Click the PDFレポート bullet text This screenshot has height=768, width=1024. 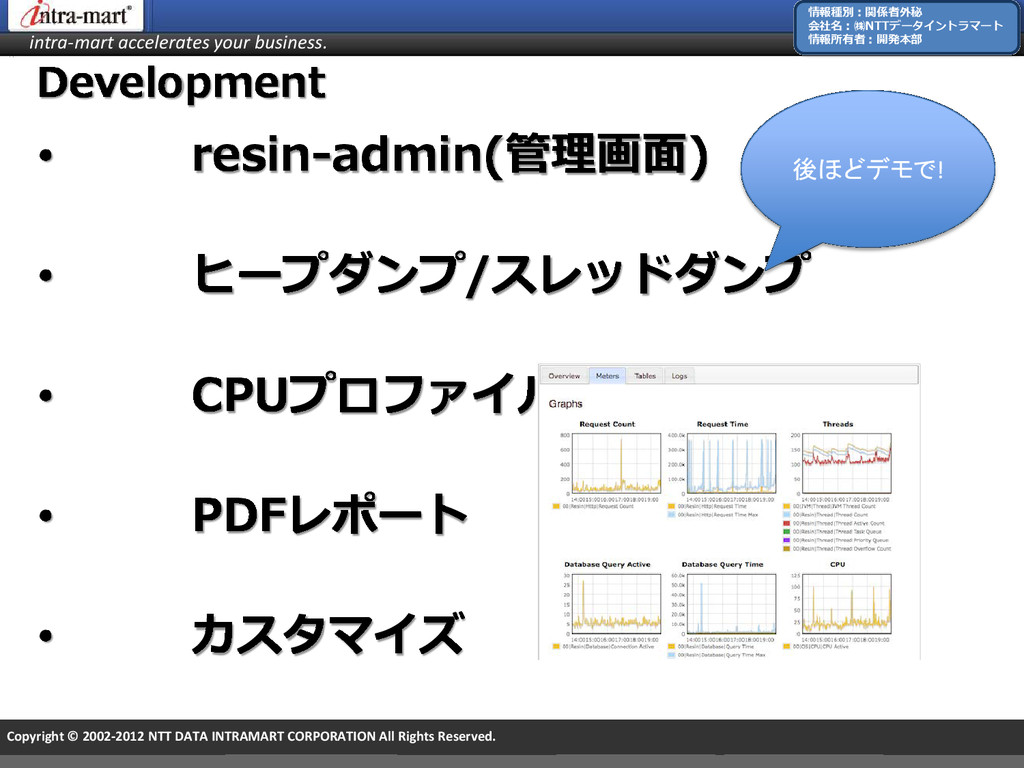[x=330, y=515]
